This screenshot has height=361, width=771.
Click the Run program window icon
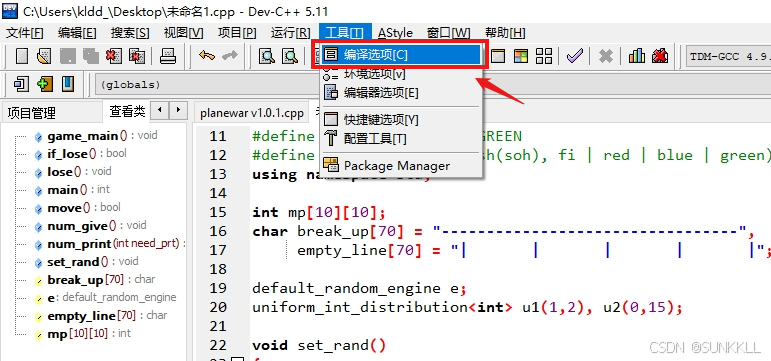[498, 56]
